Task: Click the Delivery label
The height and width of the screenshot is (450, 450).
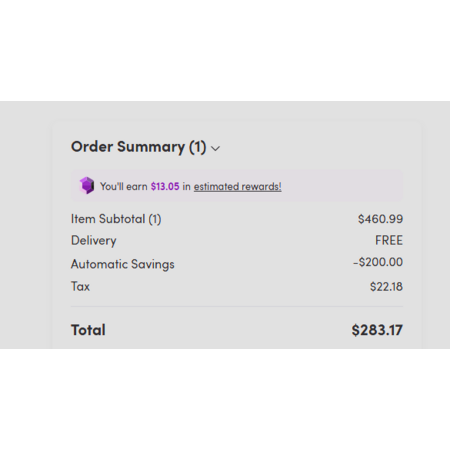Action: (x=94, y=241)
